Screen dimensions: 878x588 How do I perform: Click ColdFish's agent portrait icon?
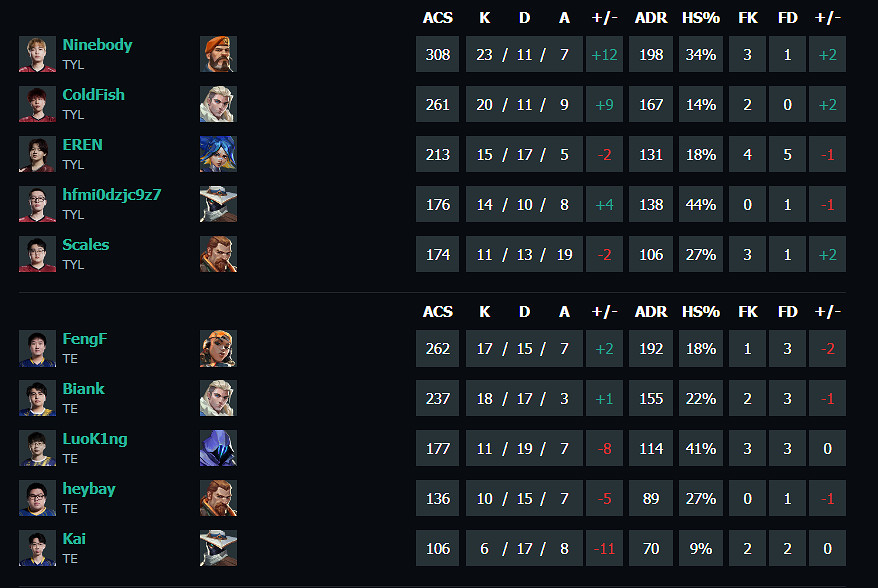coord(218,104)
